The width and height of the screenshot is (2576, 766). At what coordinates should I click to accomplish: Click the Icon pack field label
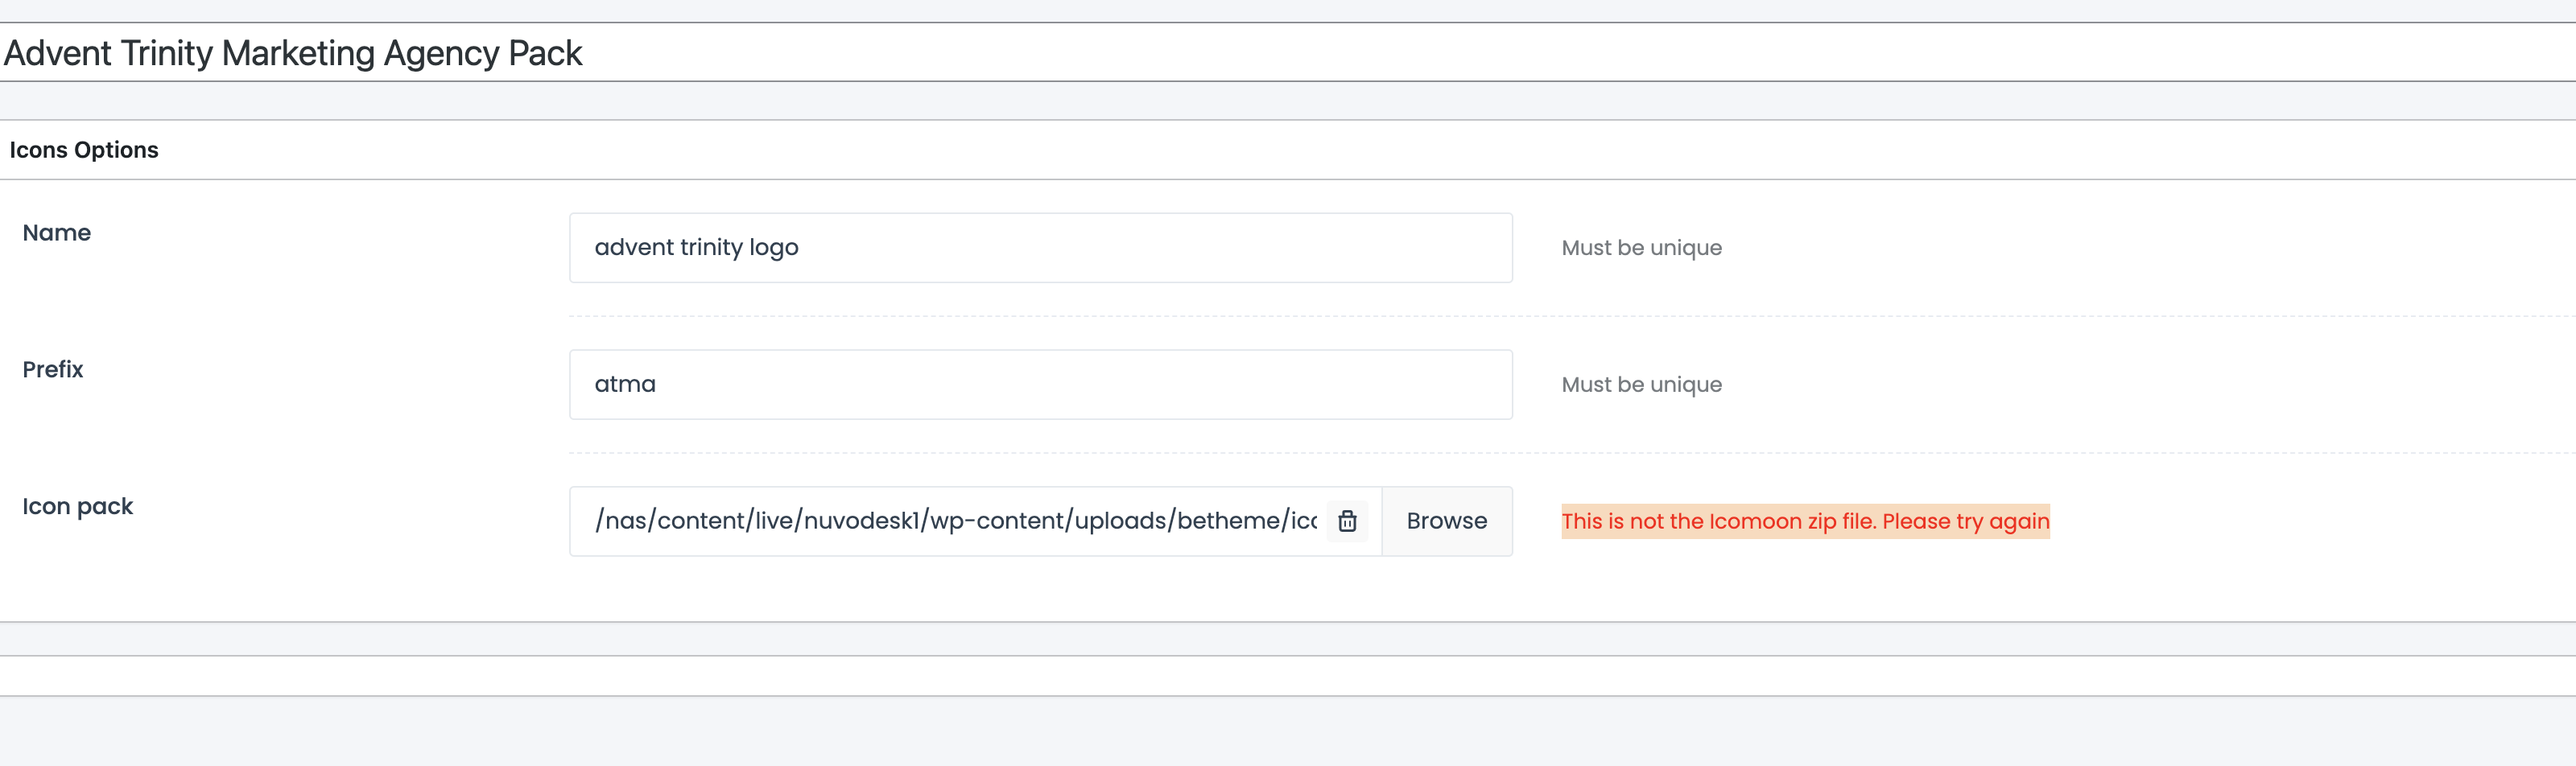pyautogui.click(x=78, y=507)
